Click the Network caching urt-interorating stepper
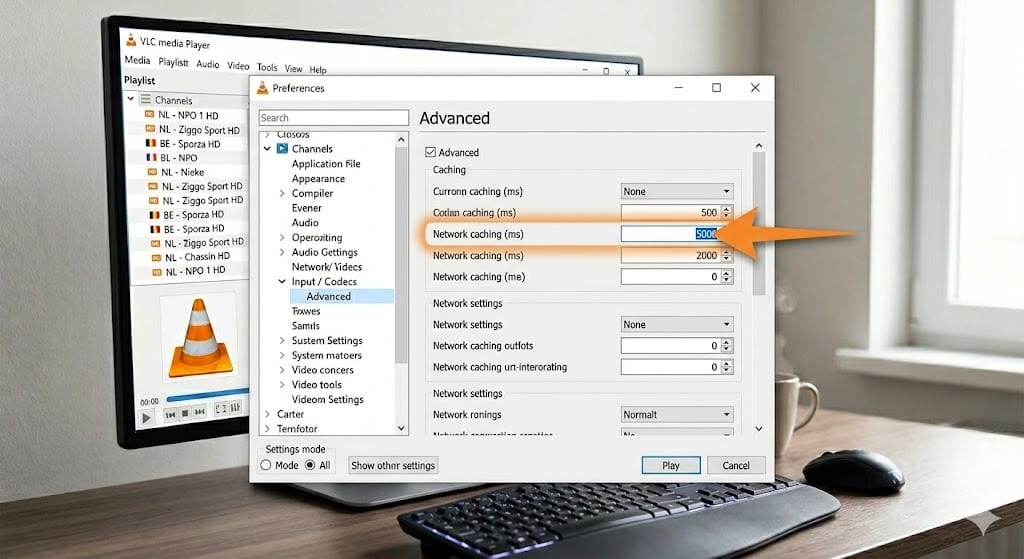Viewport: 1024px width, 559px height. click(727, 367)
